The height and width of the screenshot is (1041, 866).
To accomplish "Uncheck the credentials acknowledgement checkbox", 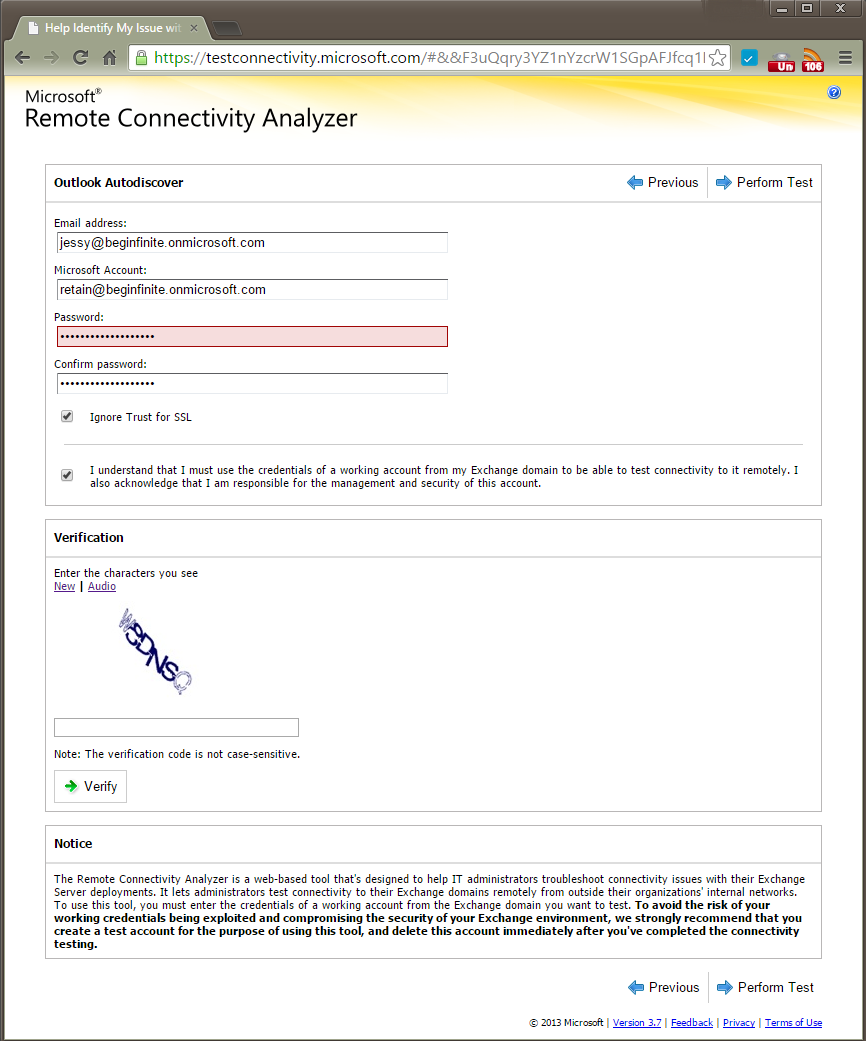I will 66,475.
